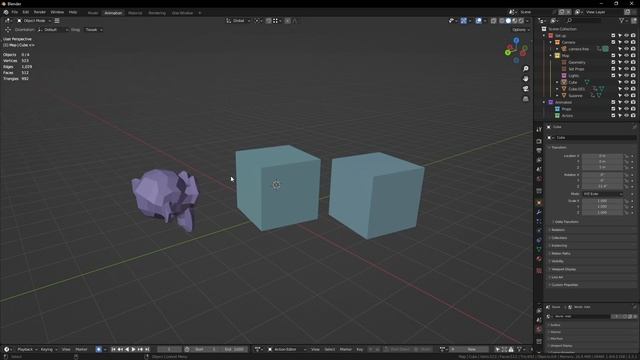Click New action button in Action Editor

[x=471, y=349]
